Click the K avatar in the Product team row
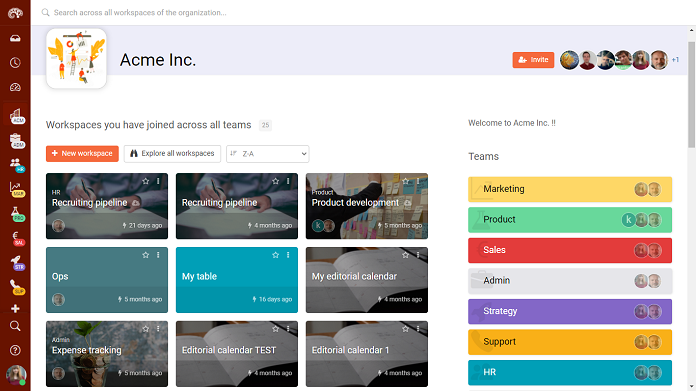This screenshot has height=391, width=696. [628, 220]
